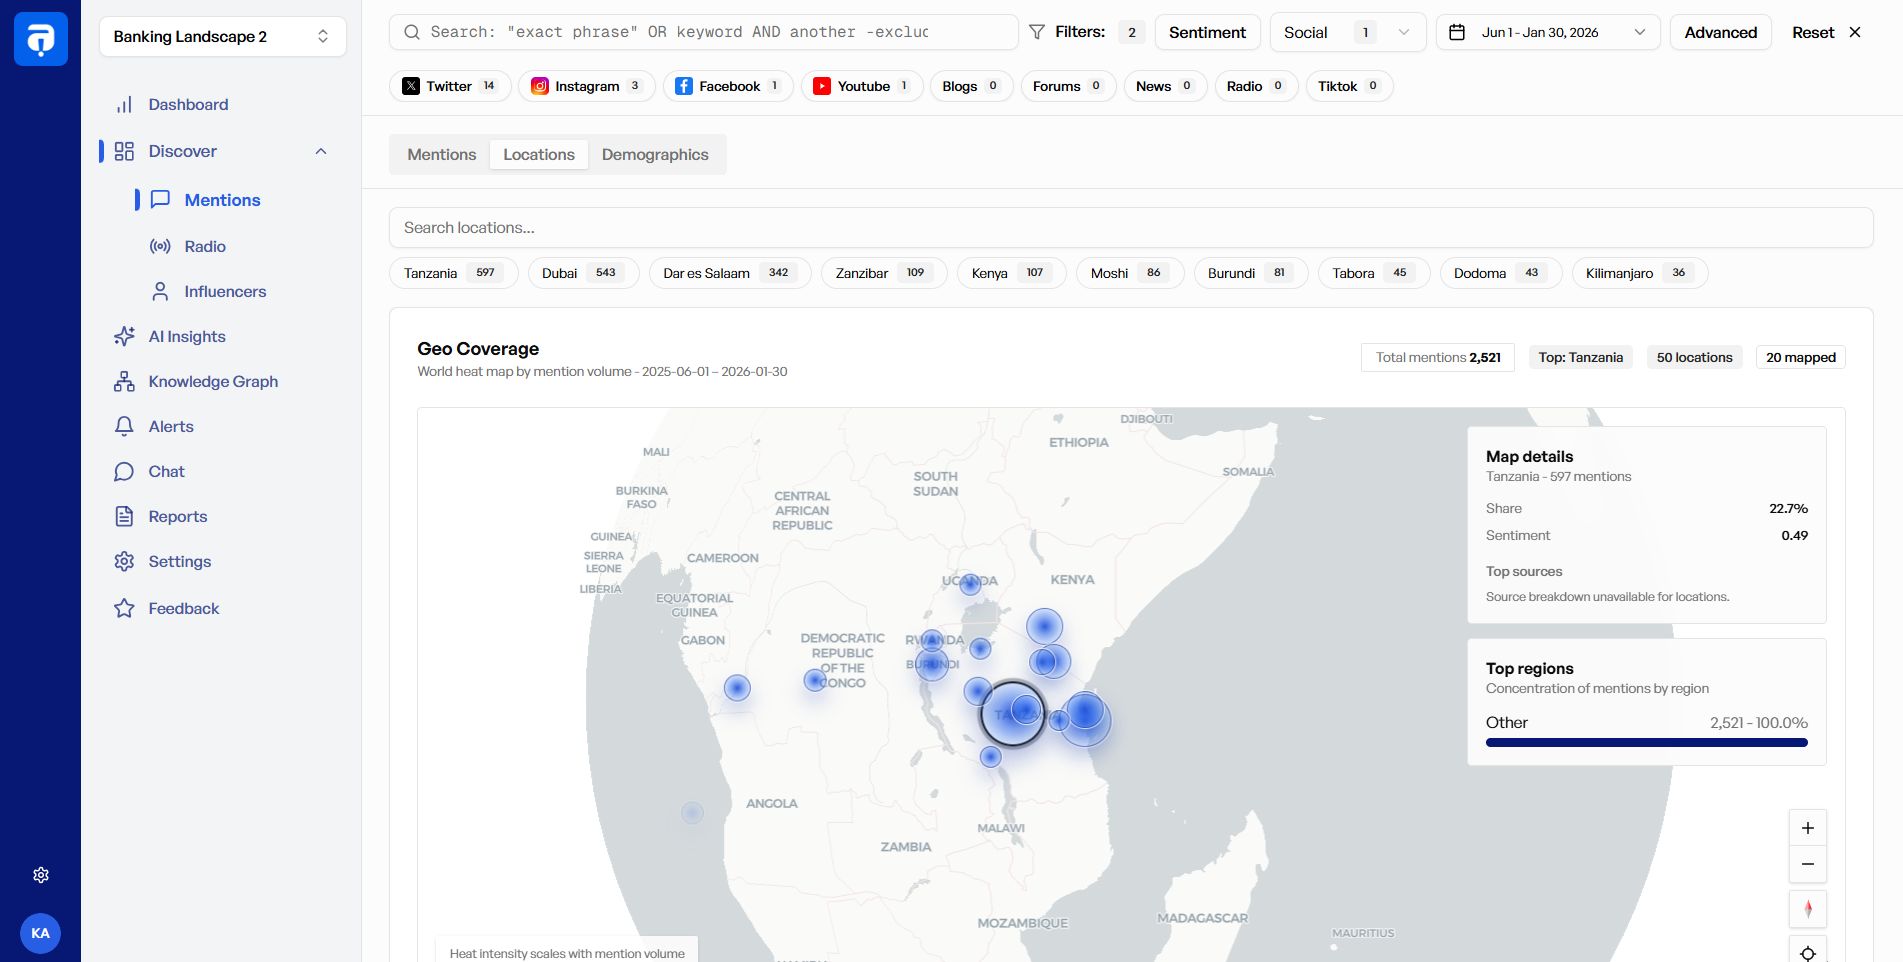Toggle the Instagram source filter
This screenshot has height=962, width=1903.
coord(586,86)
